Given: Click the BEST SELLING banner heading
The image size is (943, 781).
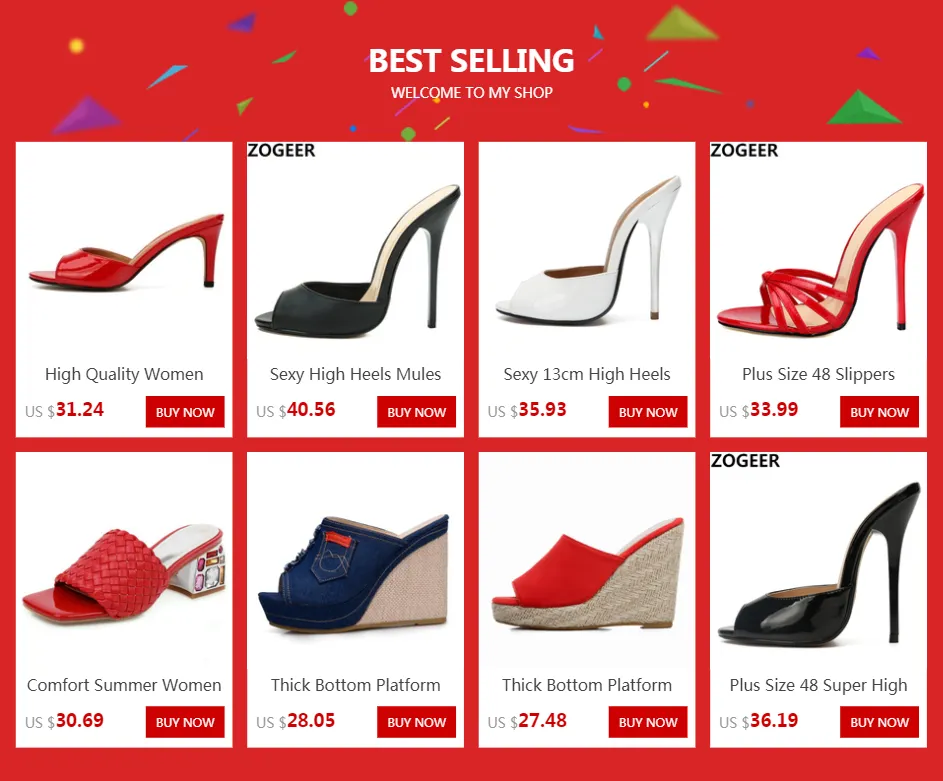Looking at the screenshot, I should coord(472,61).
